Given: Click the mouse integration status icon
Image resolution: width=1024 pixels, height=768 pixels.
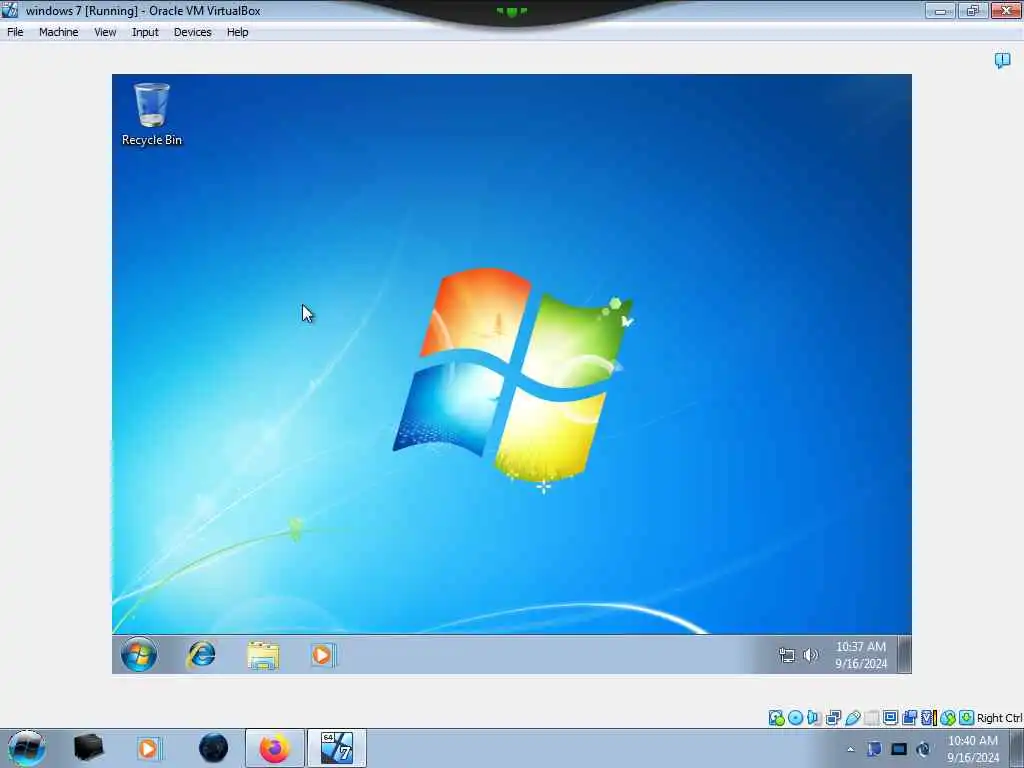Looking at the screenshot, I should click(x=948, y=718).
